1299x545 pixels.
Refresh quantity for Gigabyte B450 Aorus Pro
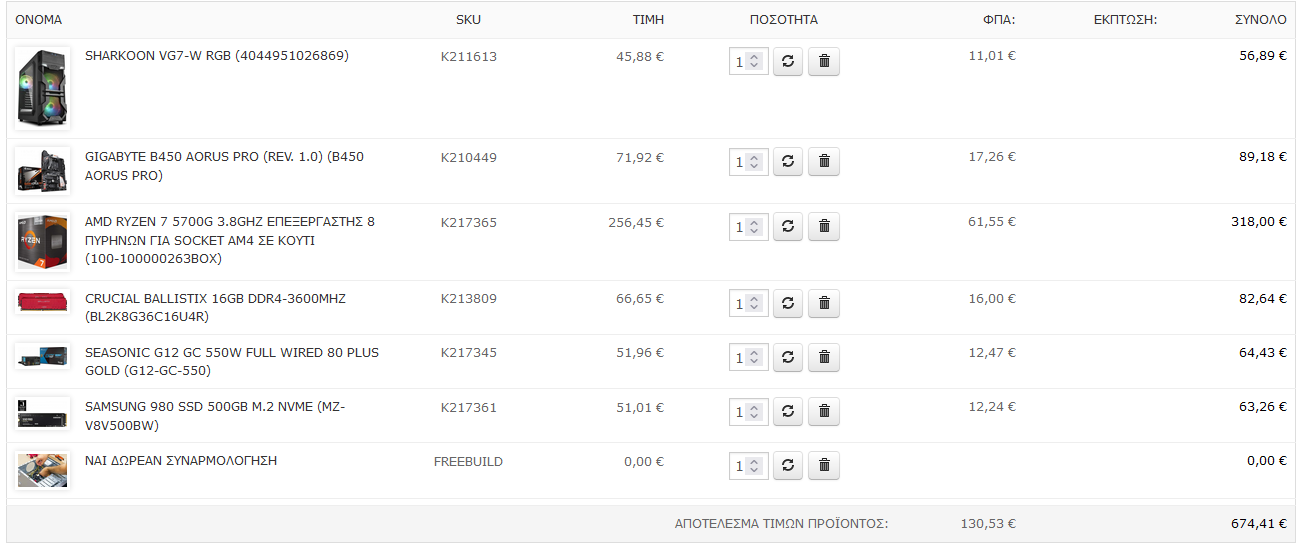pyautogui.click(x=788, y=162)
